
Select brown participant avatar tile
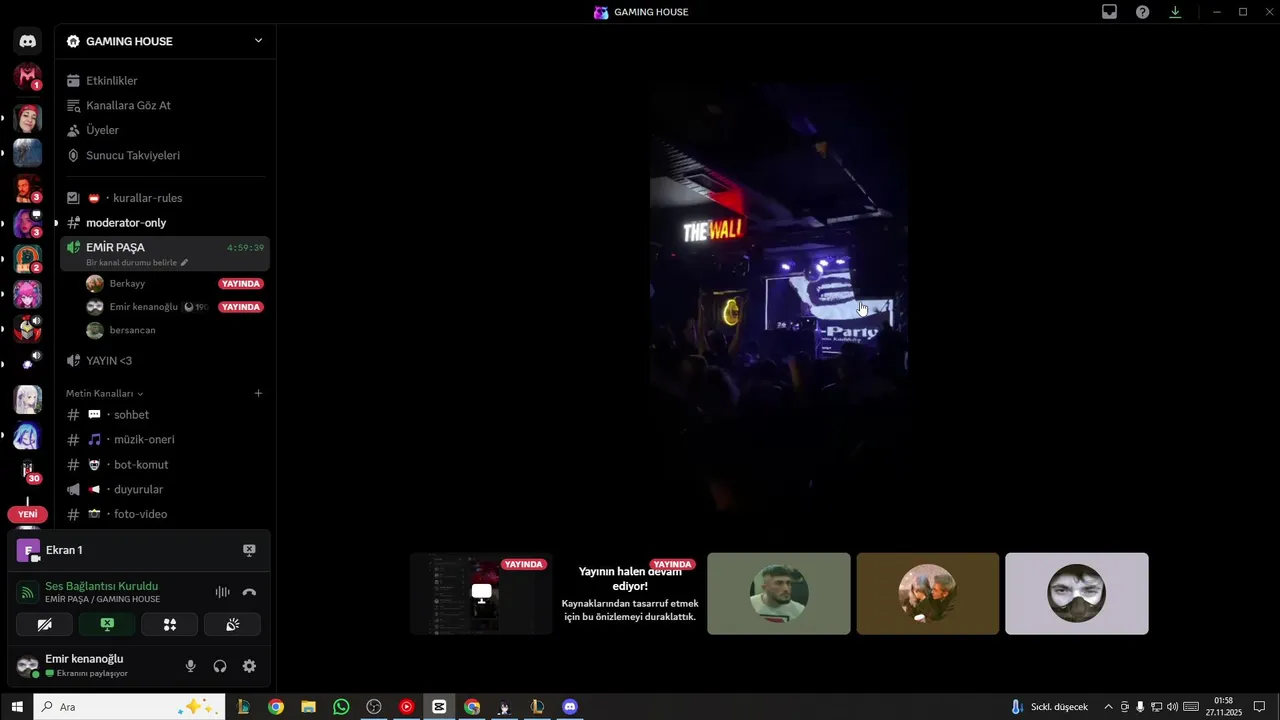point(927,593)
